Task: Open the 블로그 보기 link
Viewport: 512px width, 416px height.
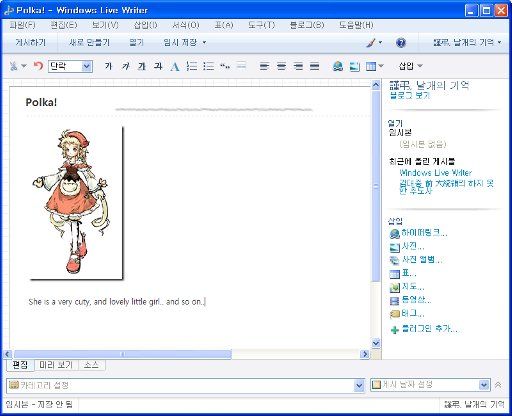Action: 410,96
